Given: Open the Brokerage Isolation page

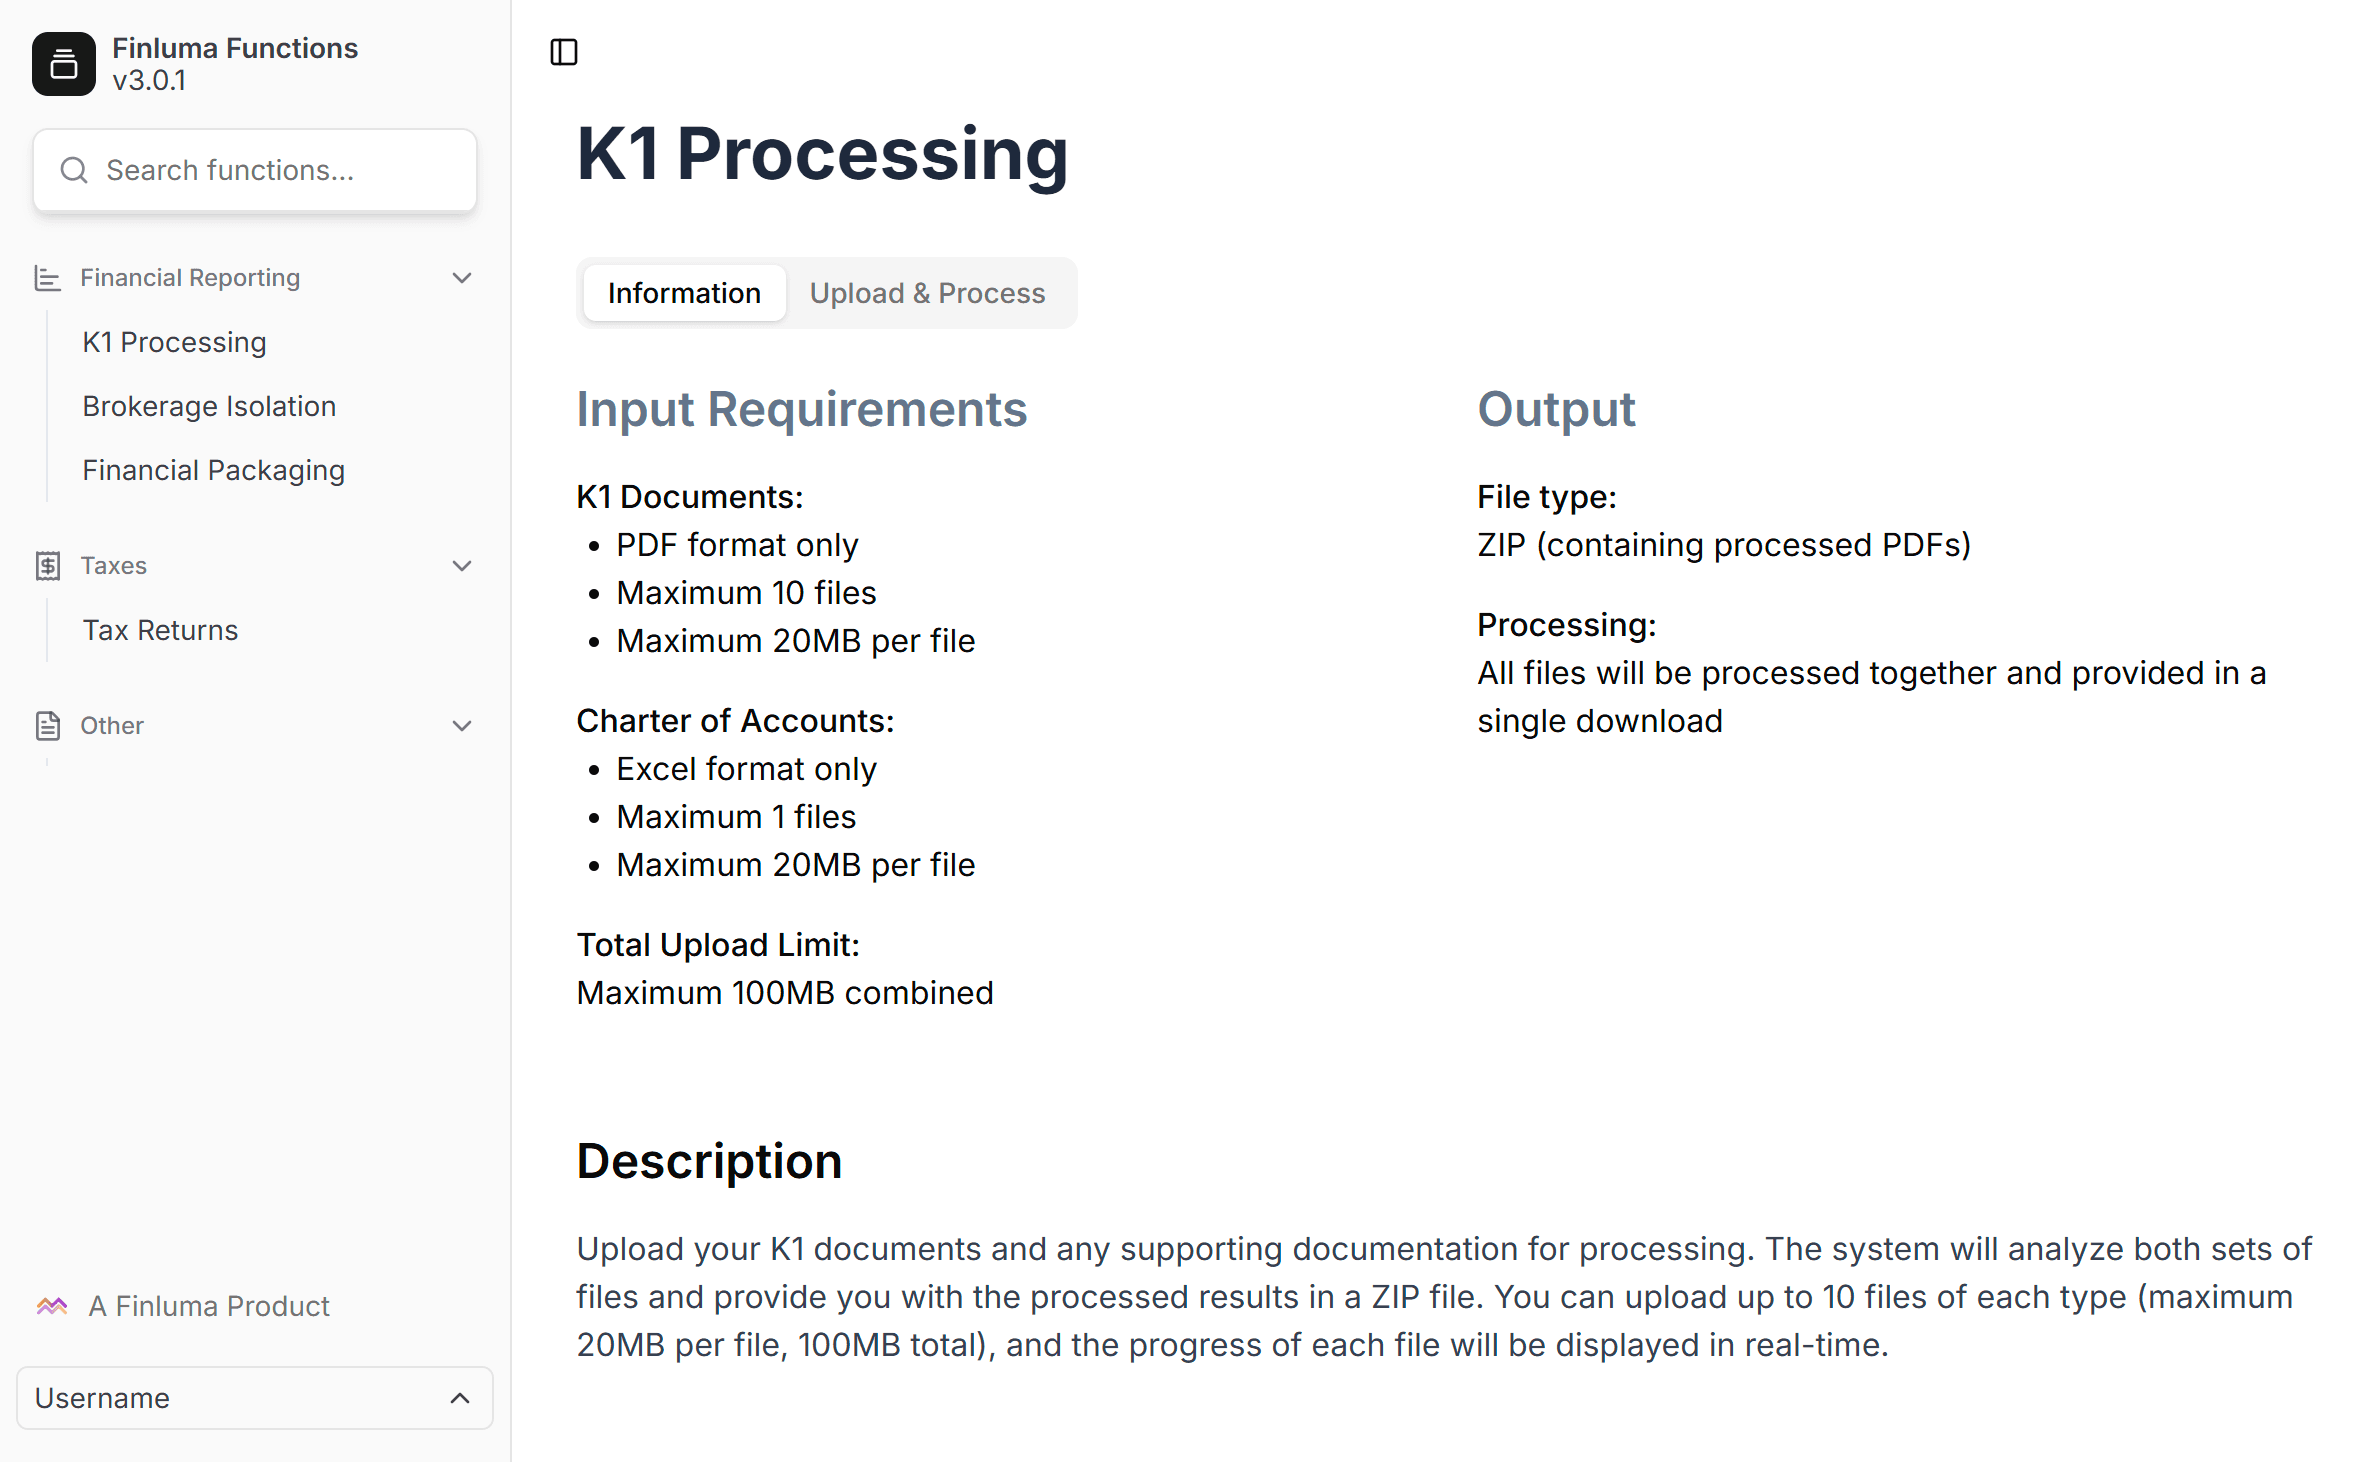Looking at the screenshot, I should [209, 406].
